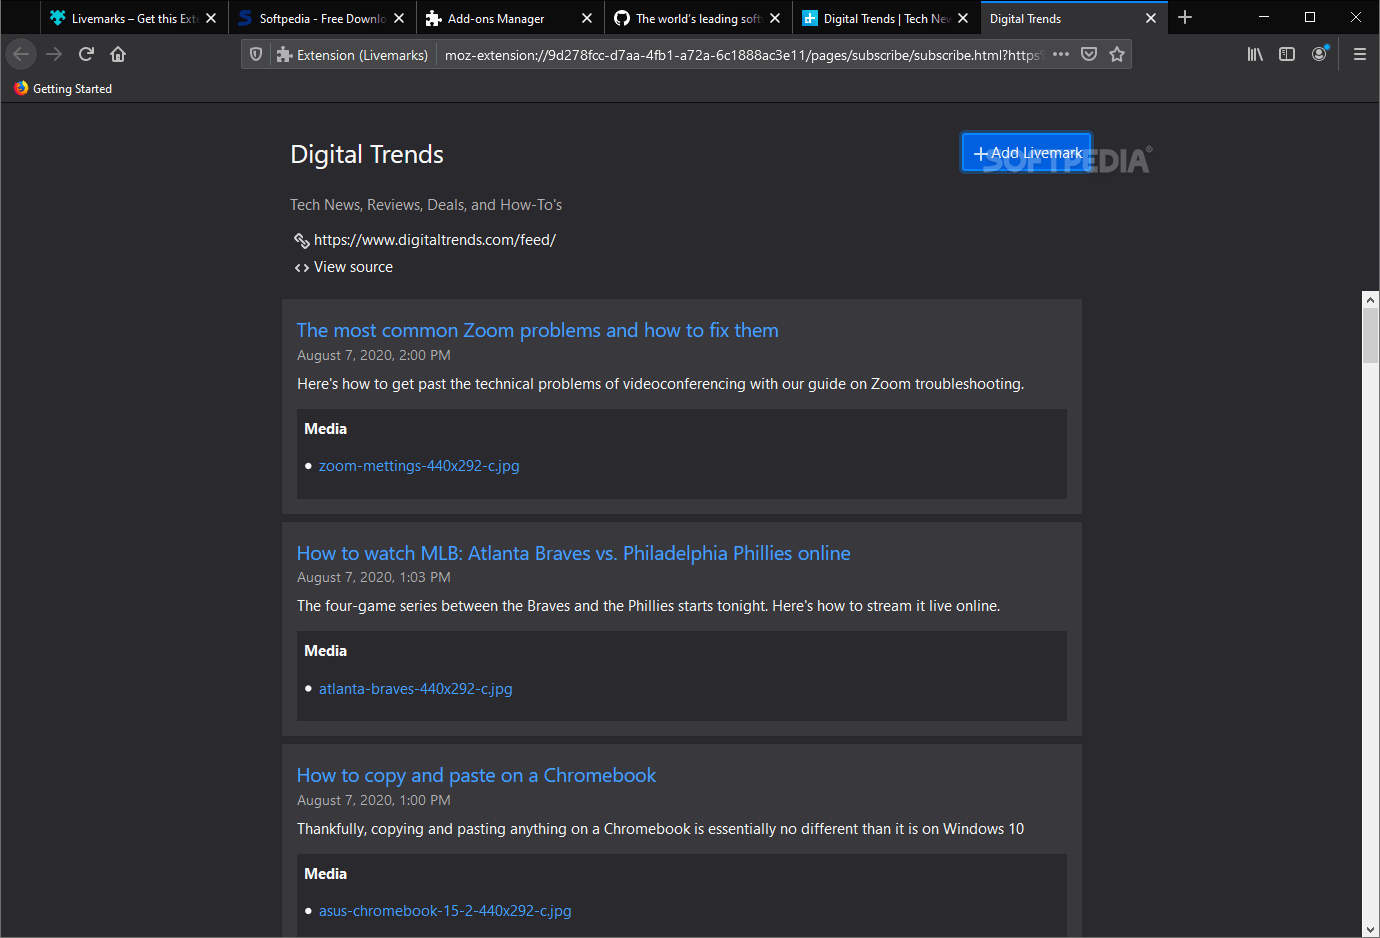Click the August 7, 2020, 1:00 PM date

click(374, 800)
